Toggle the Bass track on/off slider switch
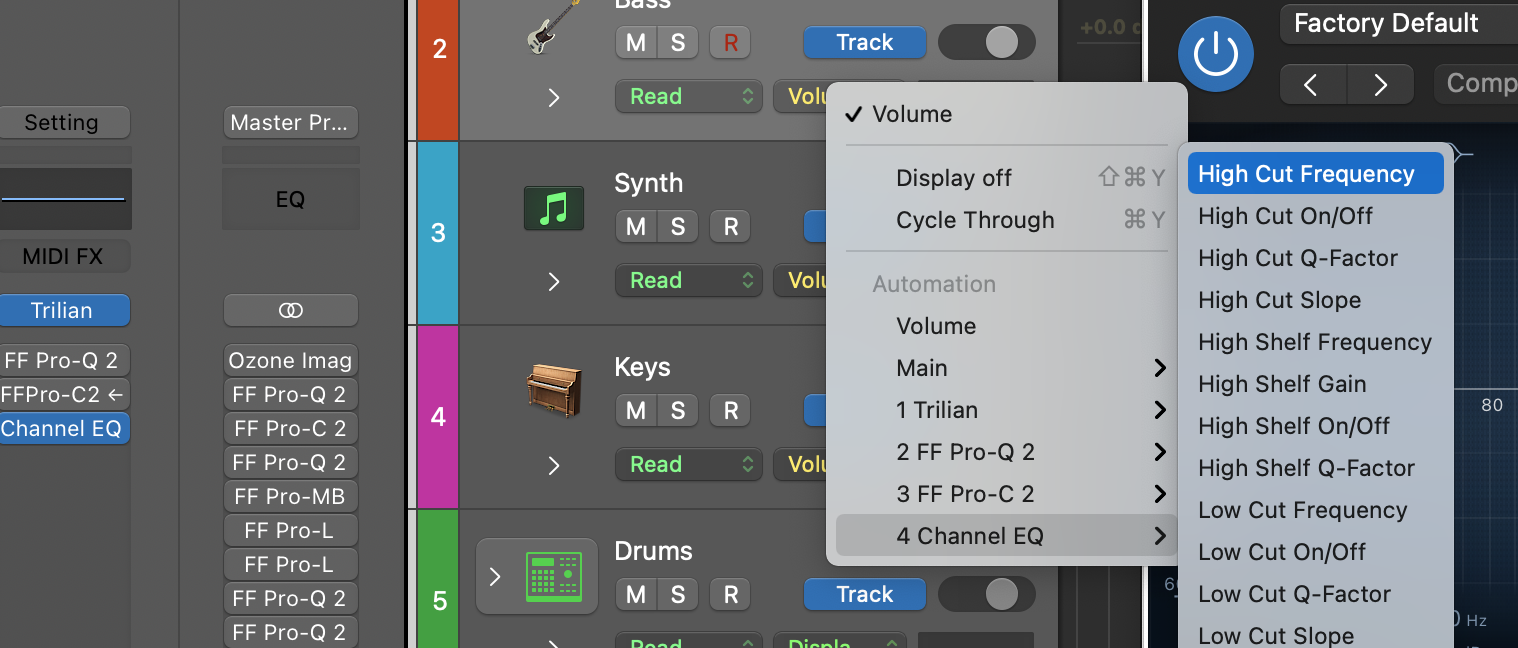The height and width of the screenshot is (648, 1518). point(986,43)
